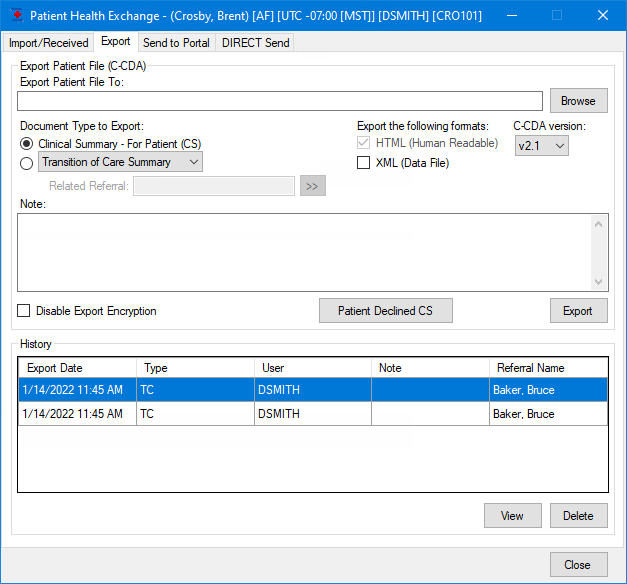Select Clinical Summary - For Patient radio button
Image resolution: width=627 pixels, height=584 pixels.
click(27, 144)
